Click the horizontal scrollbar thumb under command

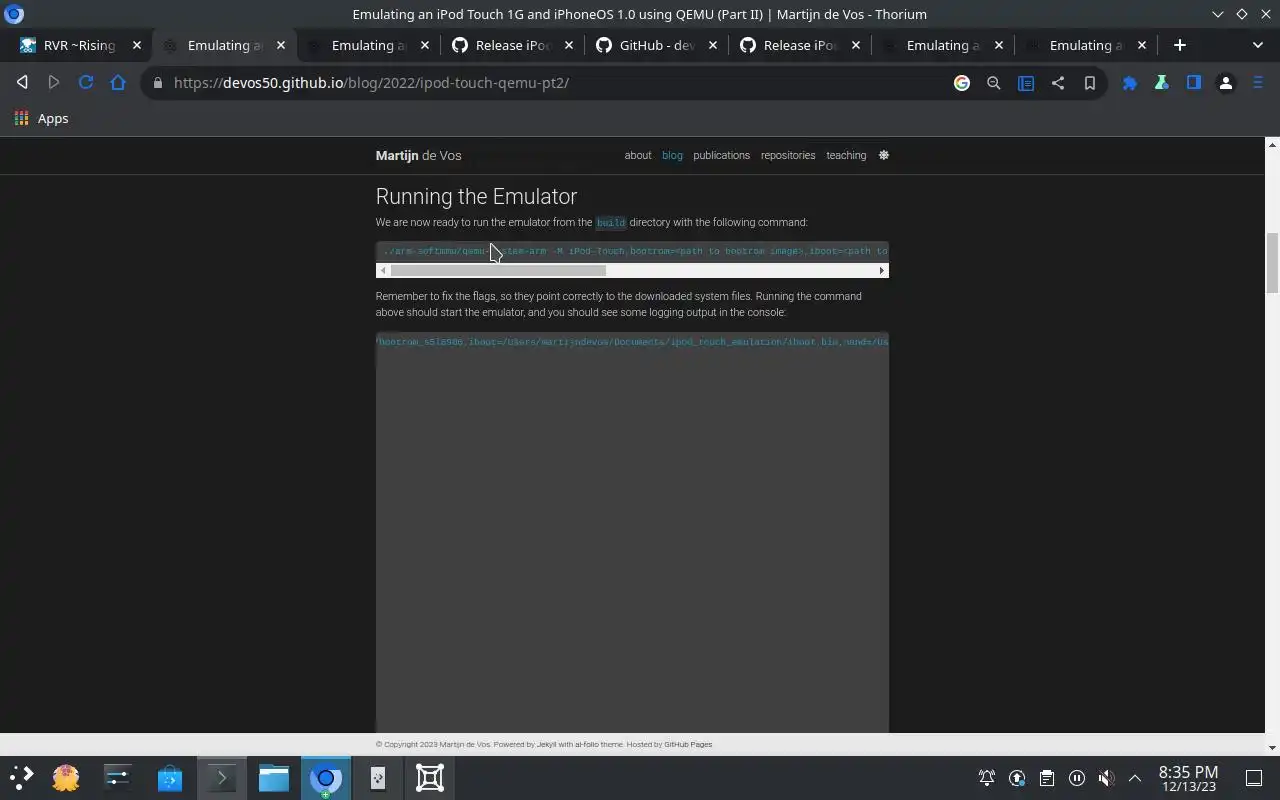498,271
